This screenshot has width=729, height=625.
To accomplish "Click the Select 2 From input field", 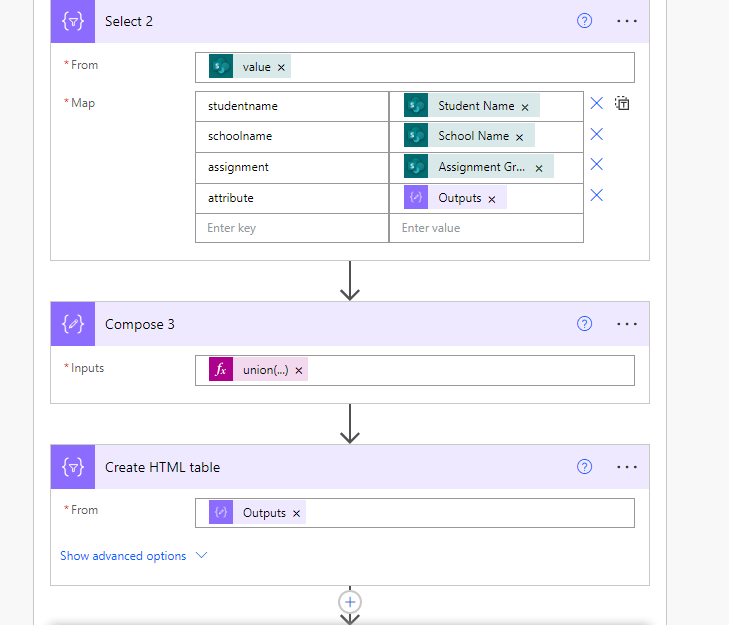I will 415,67.
